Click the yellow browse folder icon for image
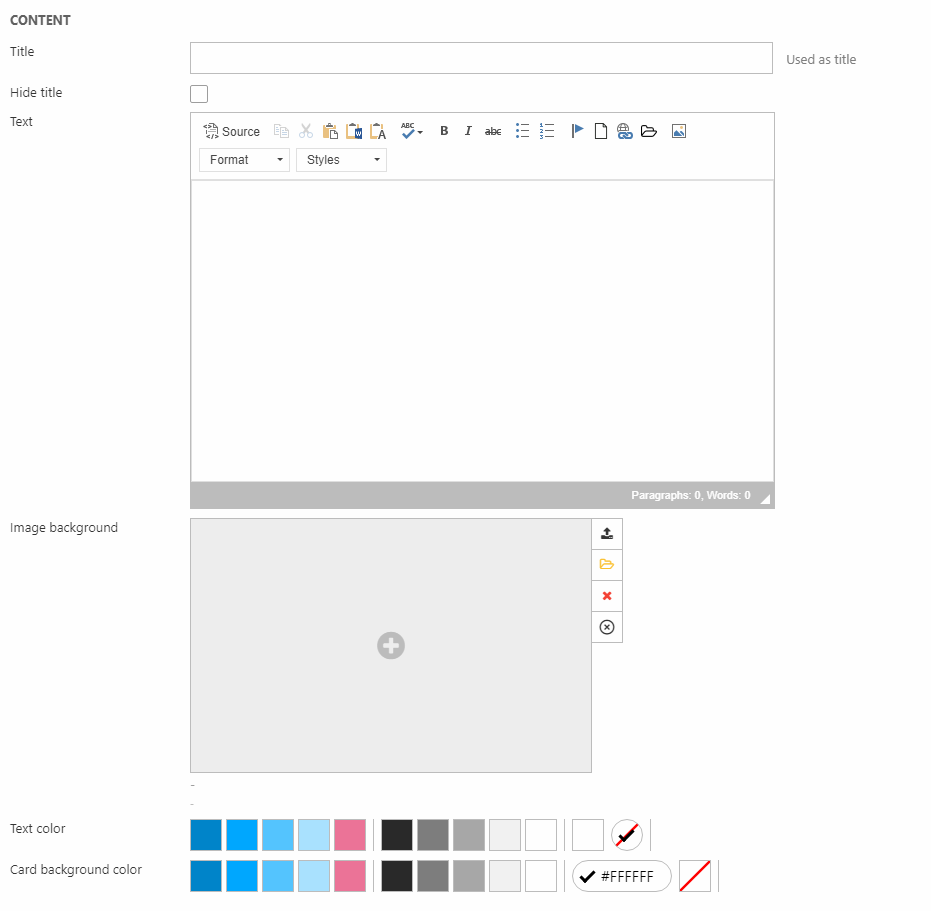931x911 pixels. (607, 564)
